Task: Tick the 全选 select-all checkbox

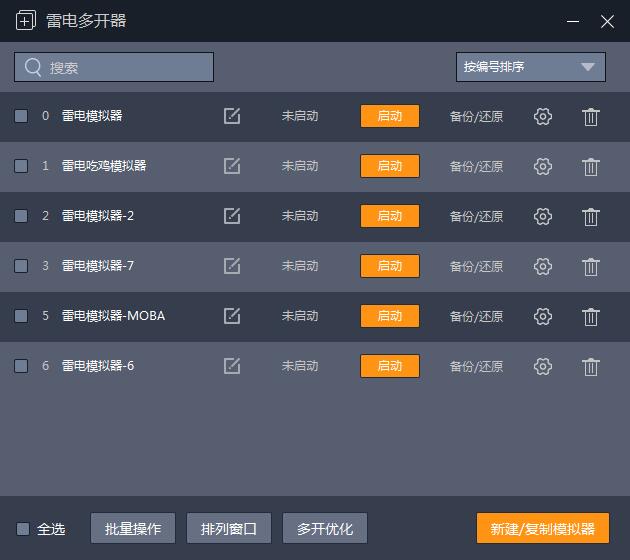Action: pyautogui.click(x=23, y=529)
